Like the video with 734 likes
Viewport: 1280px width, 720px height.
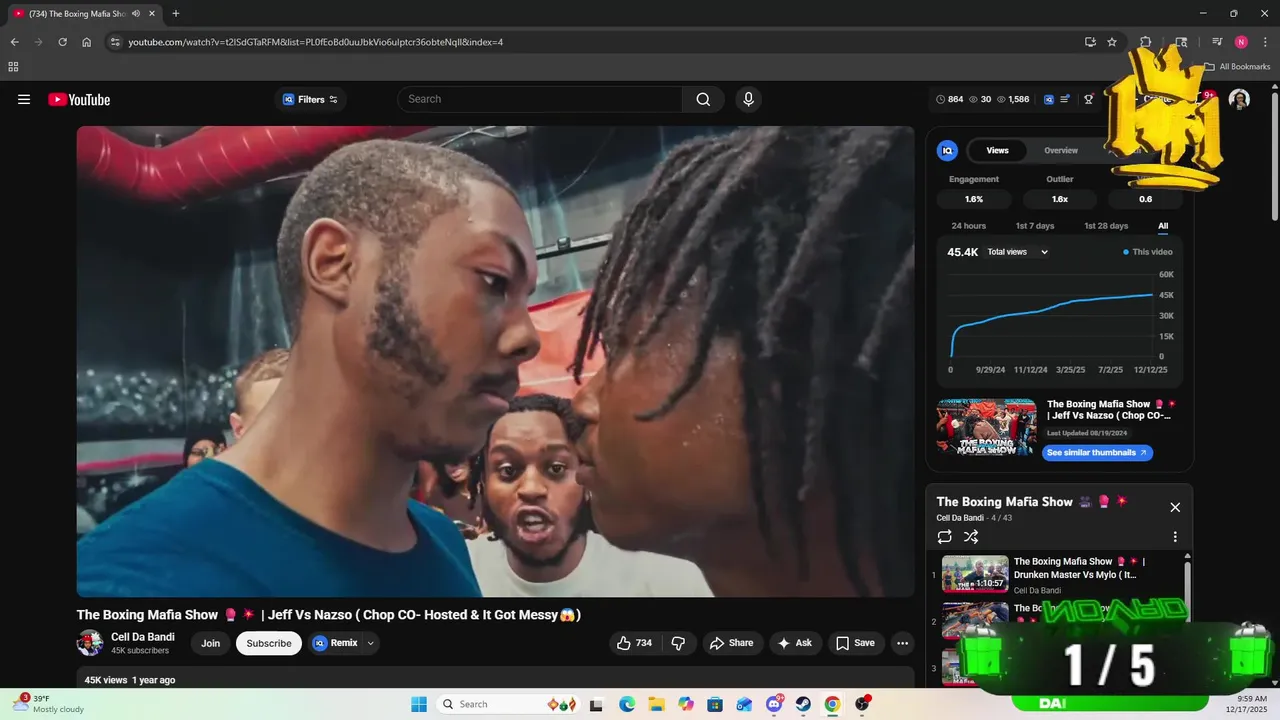(x=634, y=643)
